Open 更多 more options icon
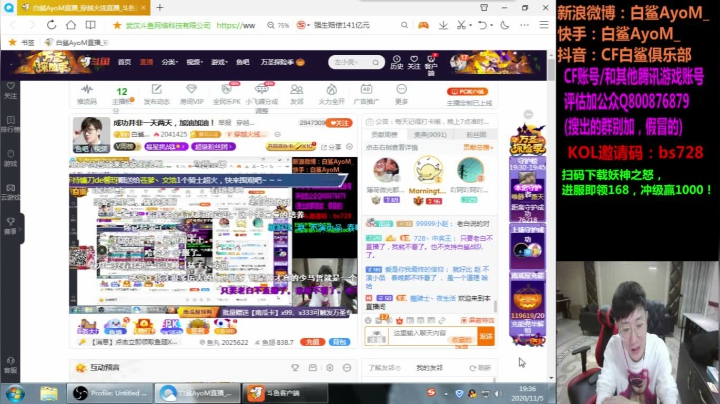The width and height of the screenshot is (720, 404). click(401, 94)
